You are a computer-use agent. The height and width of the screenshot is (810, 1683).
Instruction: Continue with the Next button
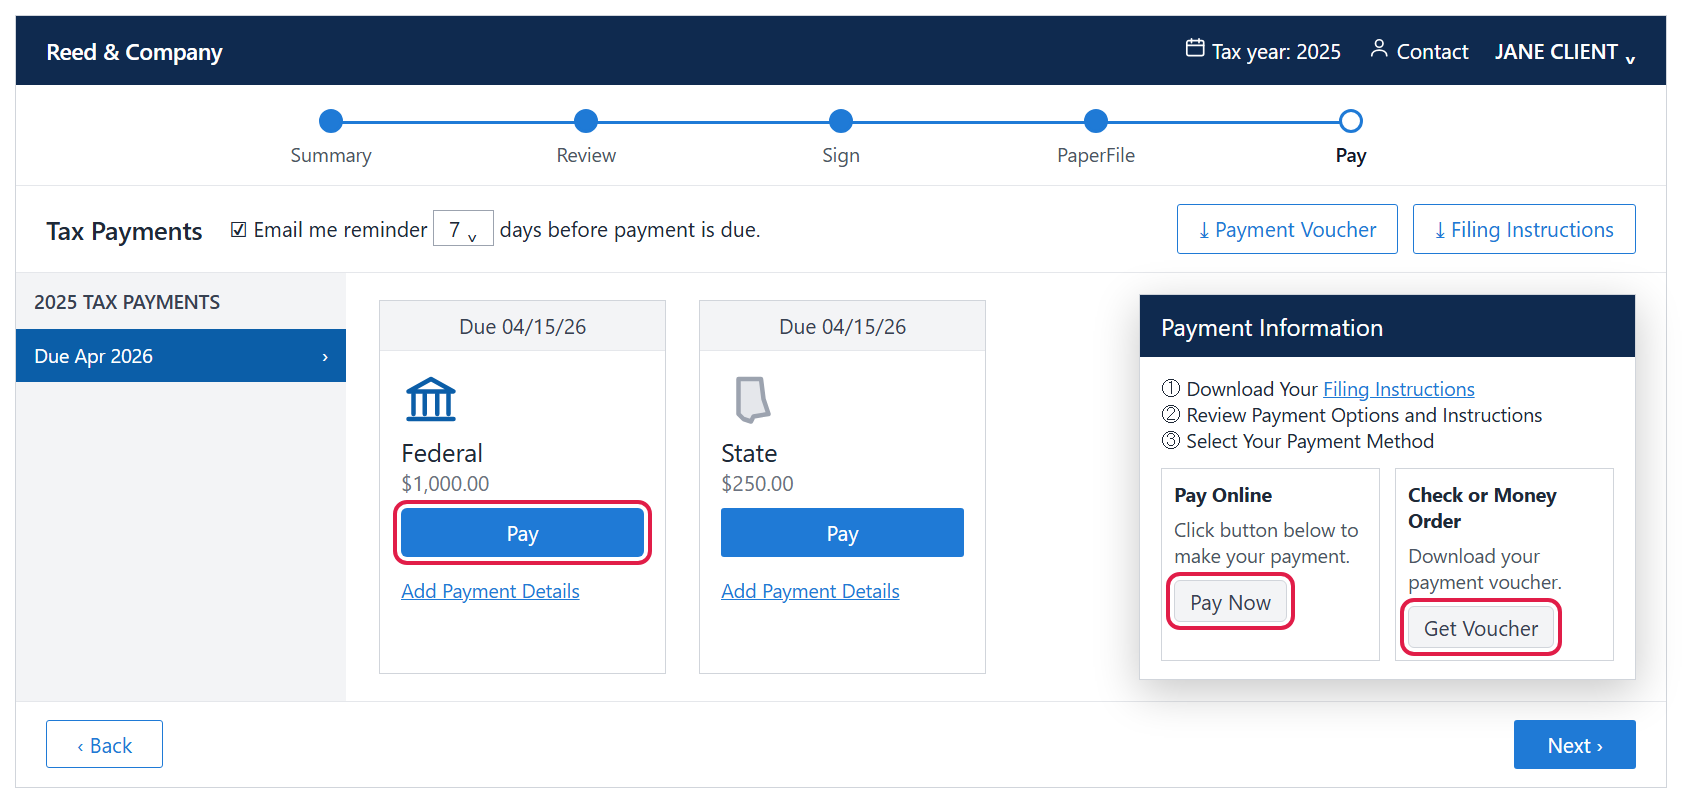(x=1574, y=744)
